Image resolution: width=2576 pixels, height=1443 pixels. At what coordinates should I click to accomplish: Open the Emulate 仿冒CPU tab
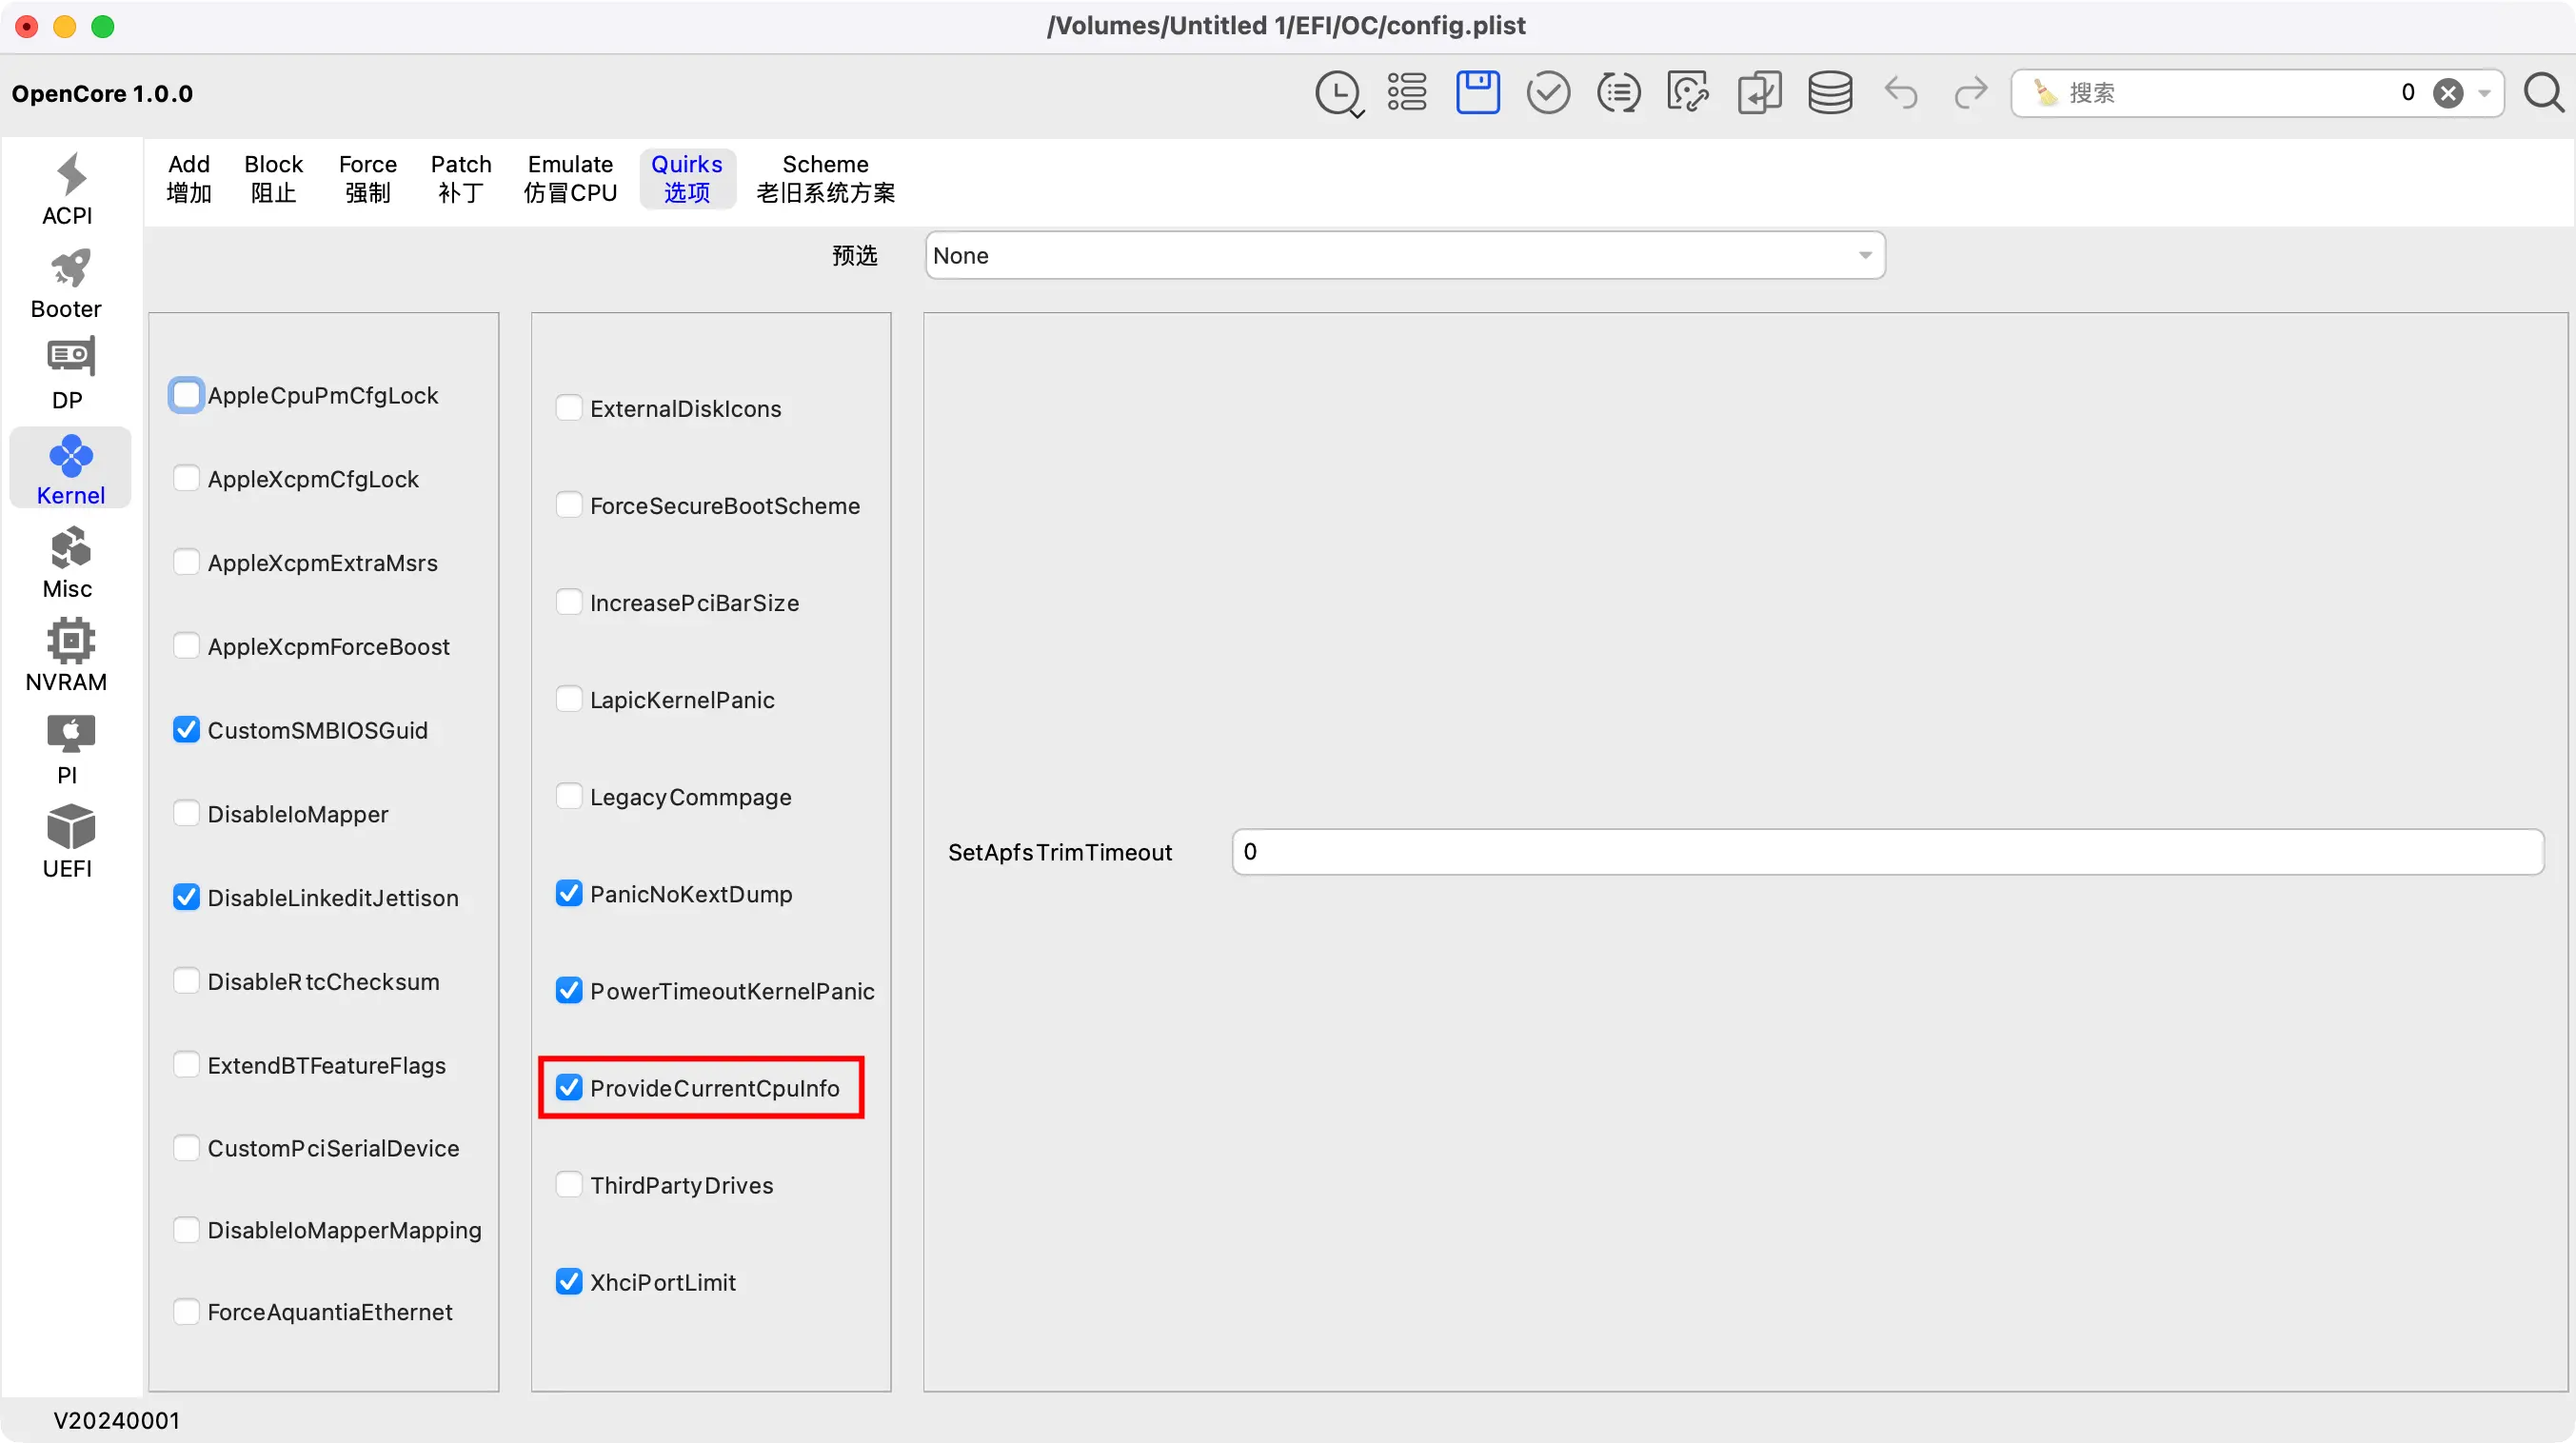(x=570, y=178)
